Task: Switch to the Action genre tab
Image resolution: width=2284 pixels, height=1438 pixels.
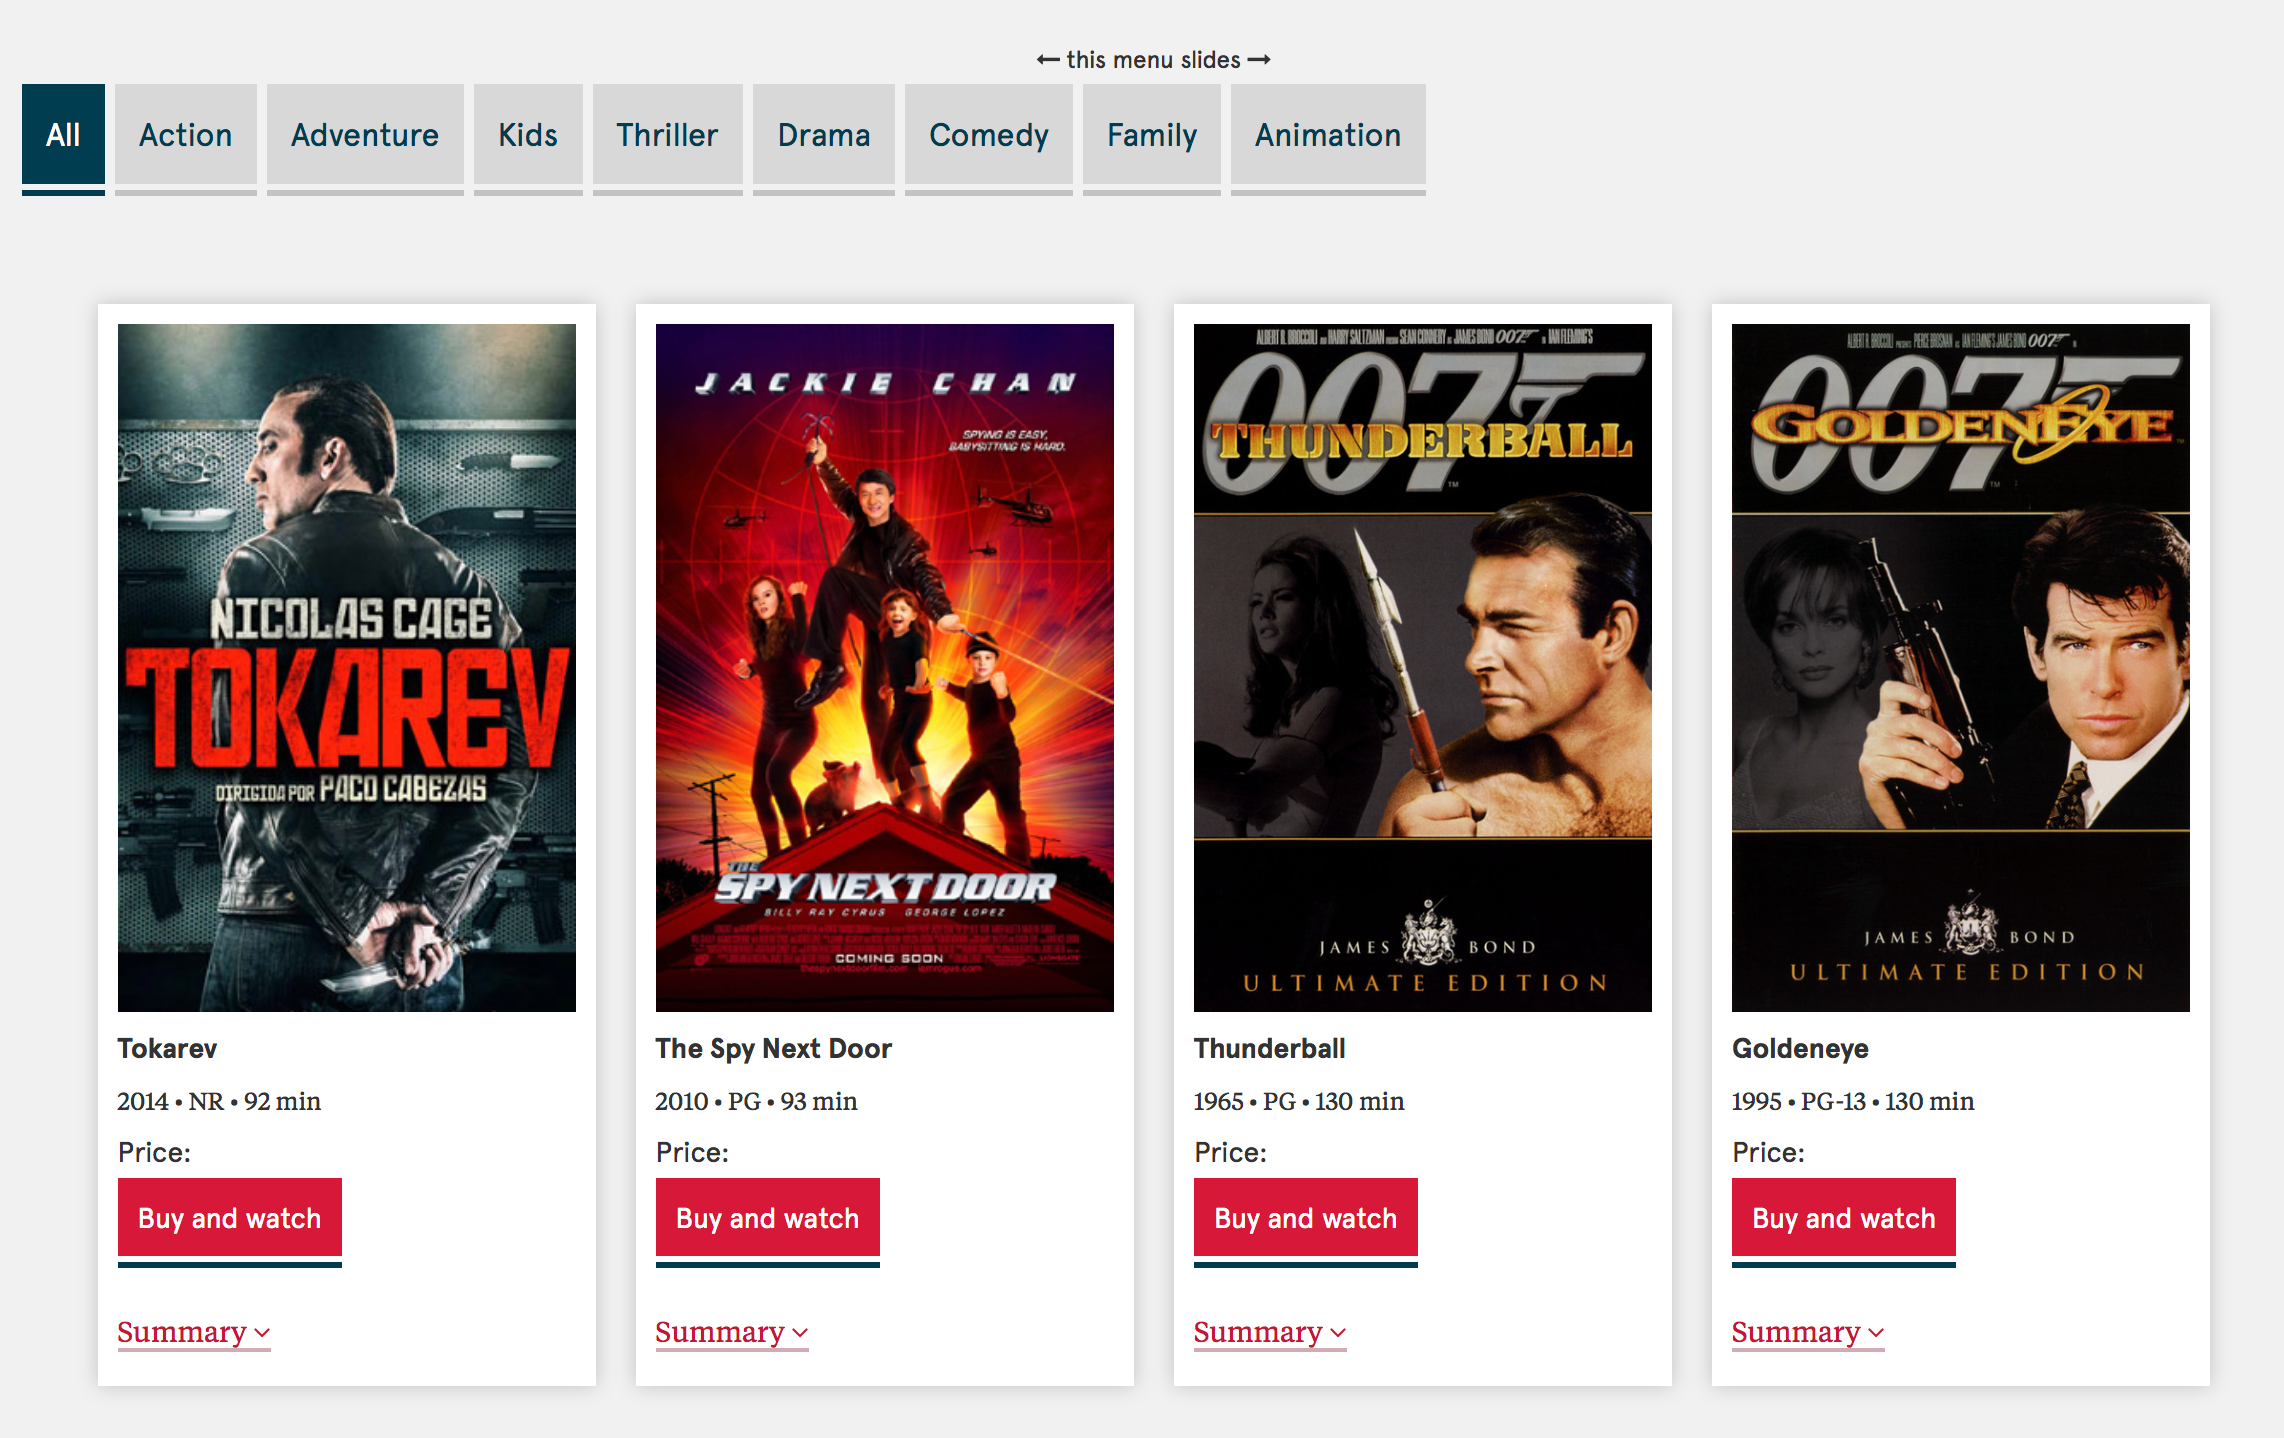Action: 185,135
